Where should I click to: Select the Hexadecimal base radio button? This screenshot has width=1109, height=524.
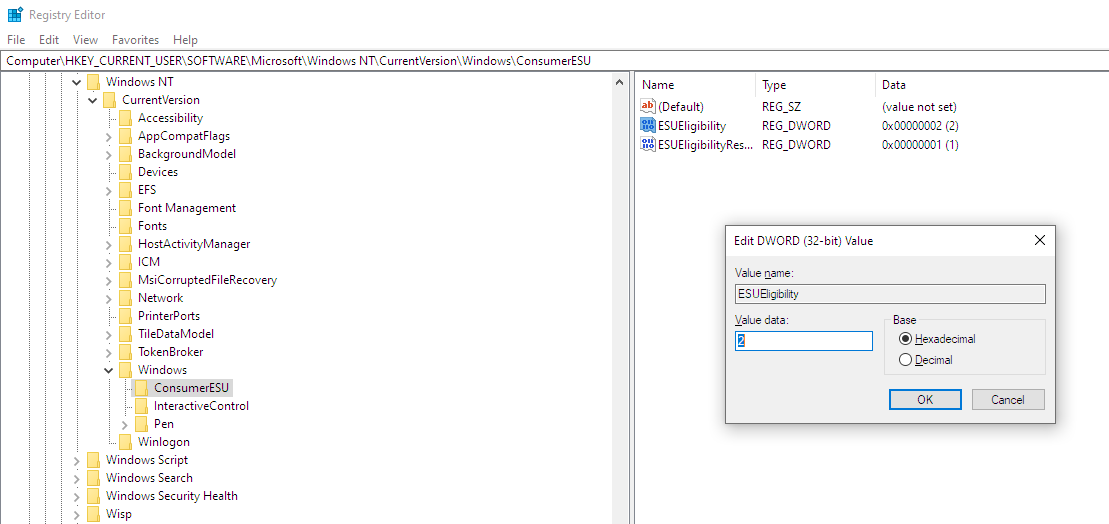point(906,339)
